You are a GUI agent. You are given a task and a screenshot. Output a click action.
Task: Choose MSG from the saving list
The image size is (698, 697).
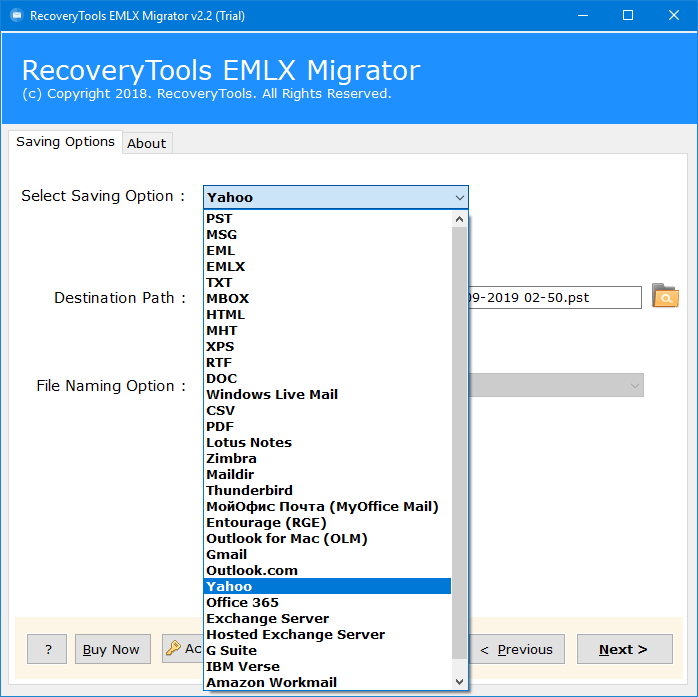(x=327, y=235)
